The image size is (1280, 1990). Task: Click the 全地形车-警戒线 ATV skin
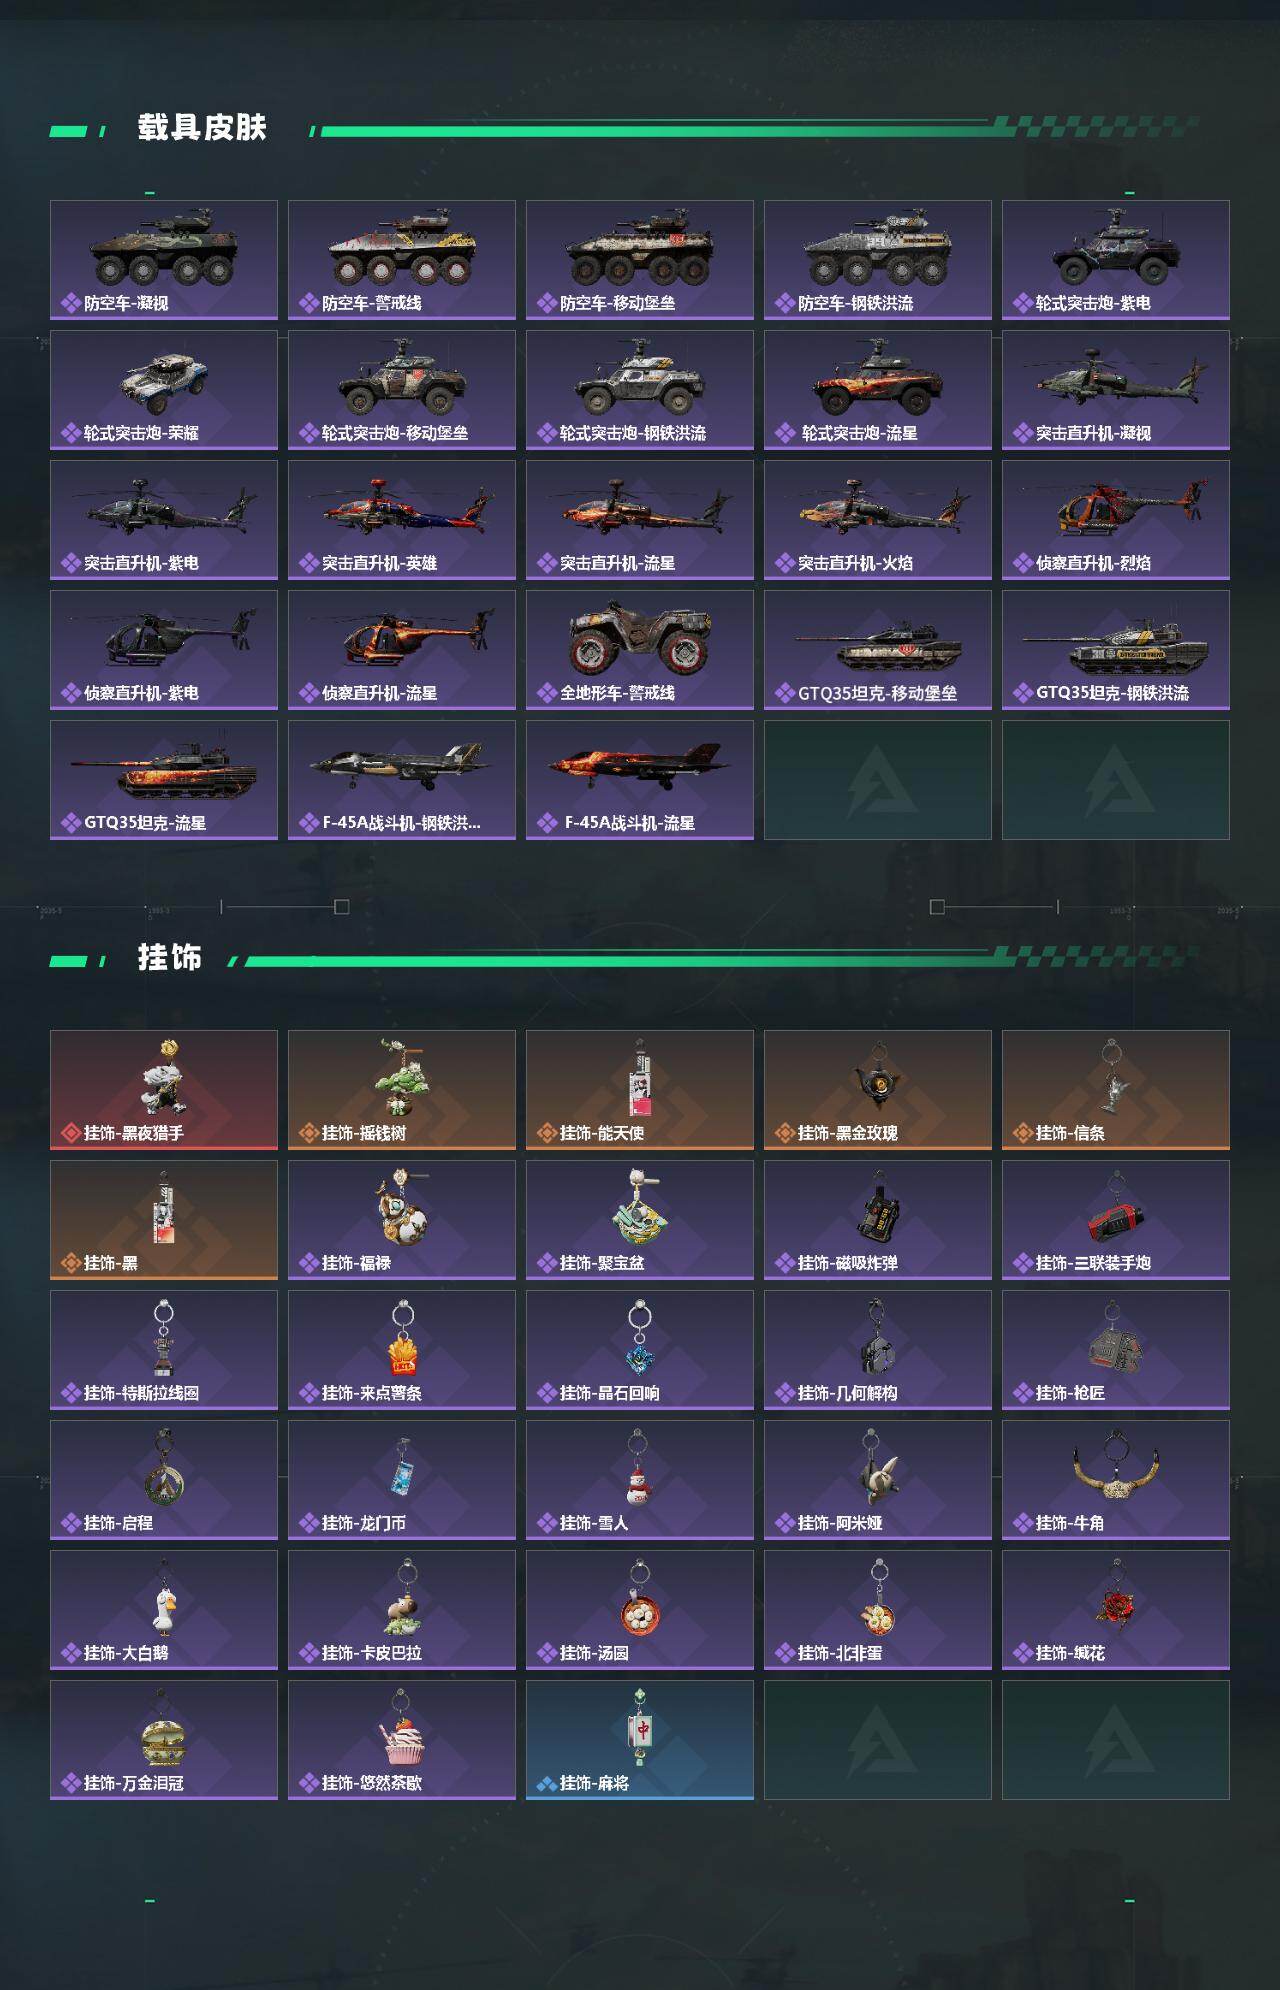point(640,650)
